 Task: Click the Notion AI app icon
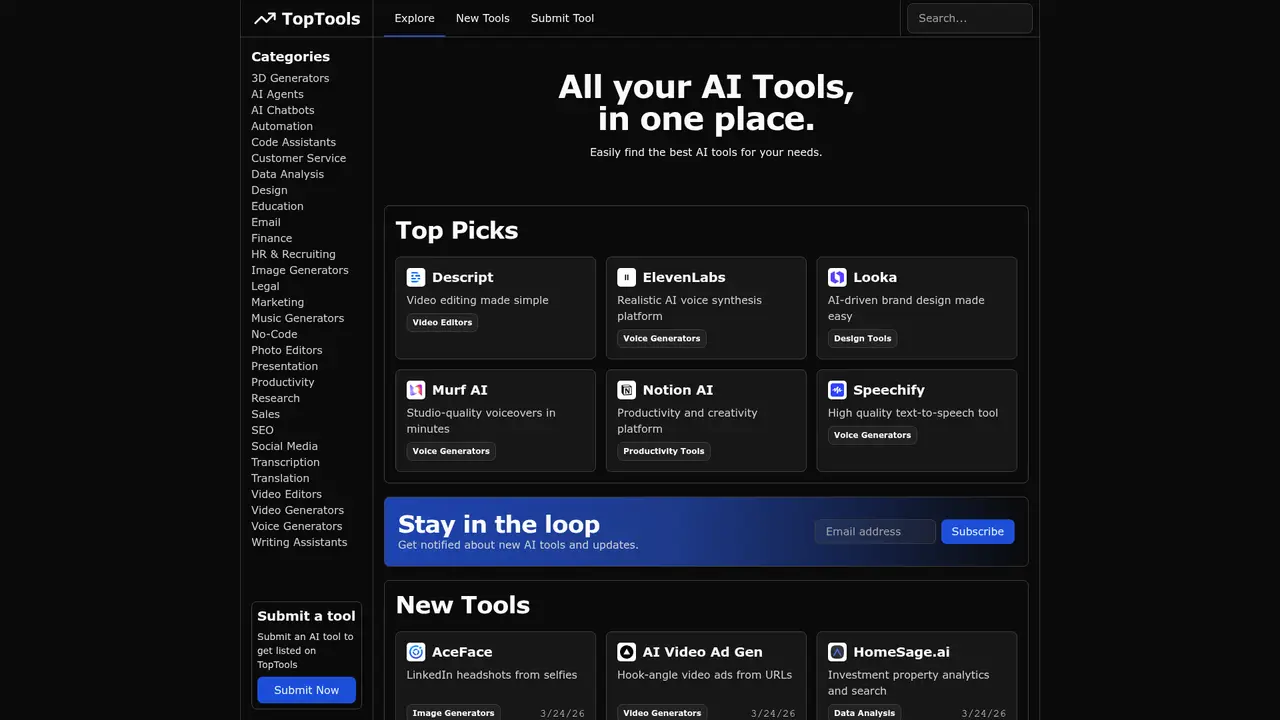coord(626,390)
